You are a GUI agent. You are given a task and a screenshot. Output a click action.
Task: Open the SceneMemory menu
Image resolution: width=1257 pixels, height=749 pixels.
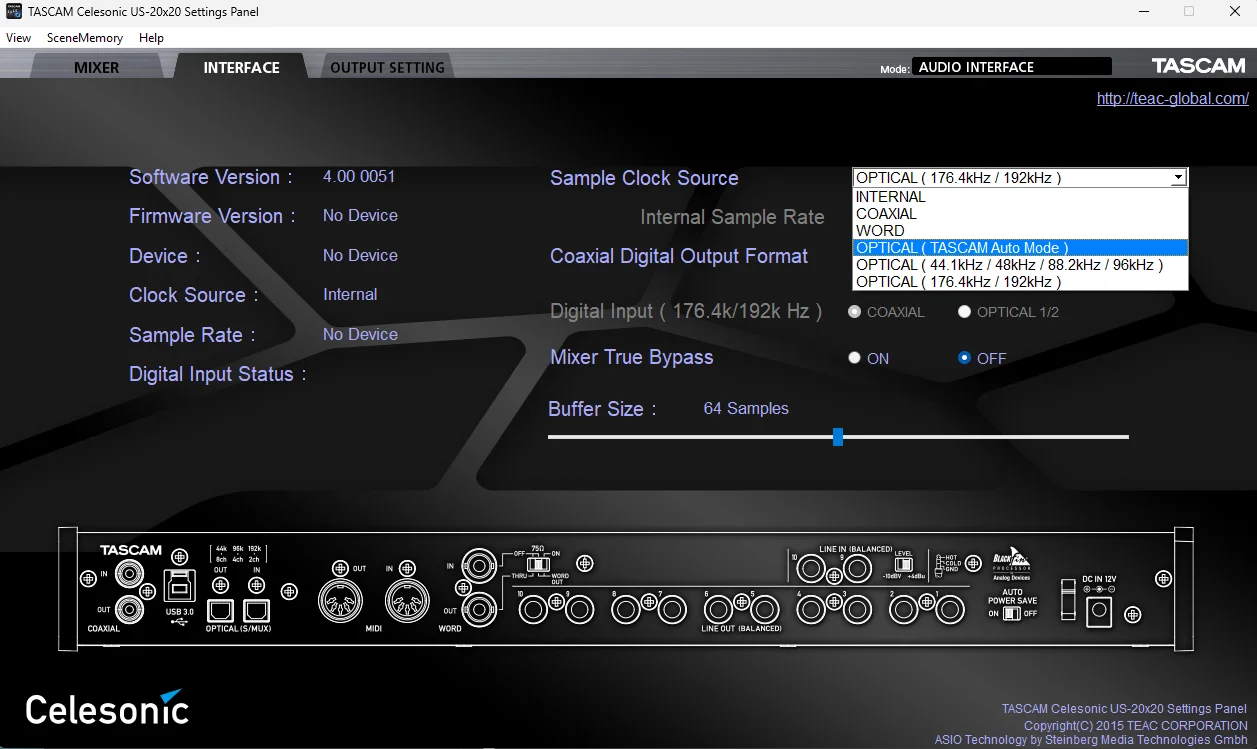coord(85,38)
